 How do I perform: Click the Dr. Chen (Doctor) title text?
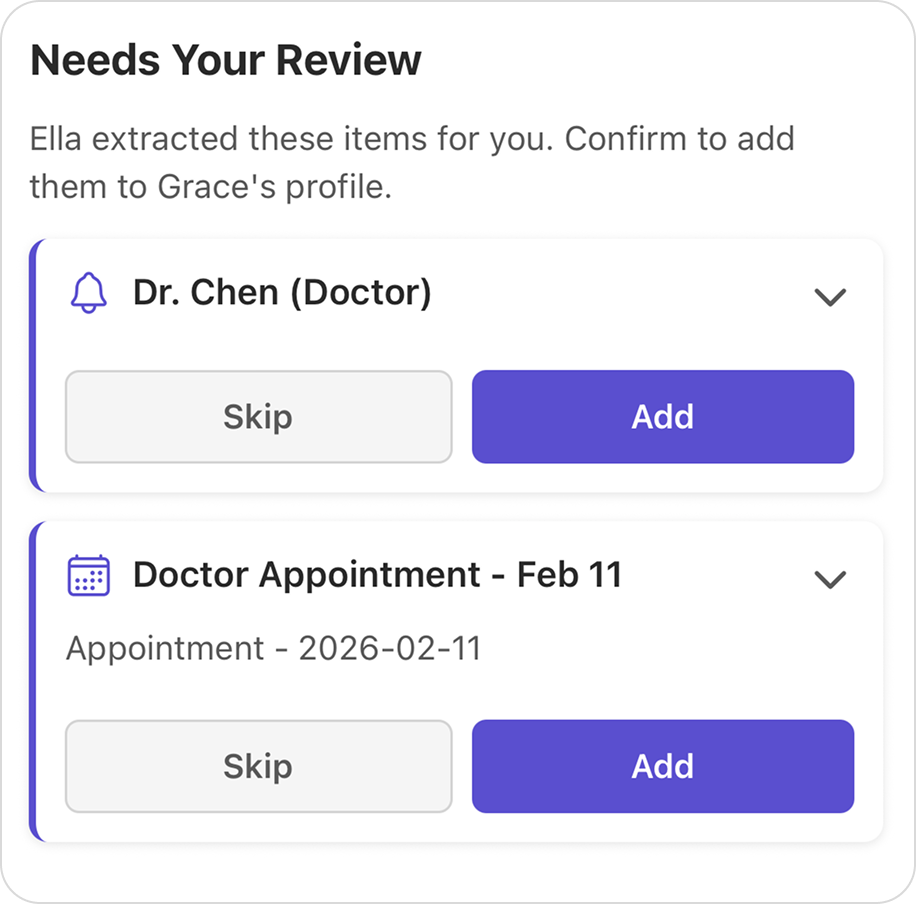pyautogui.click(x=283, y=293)
